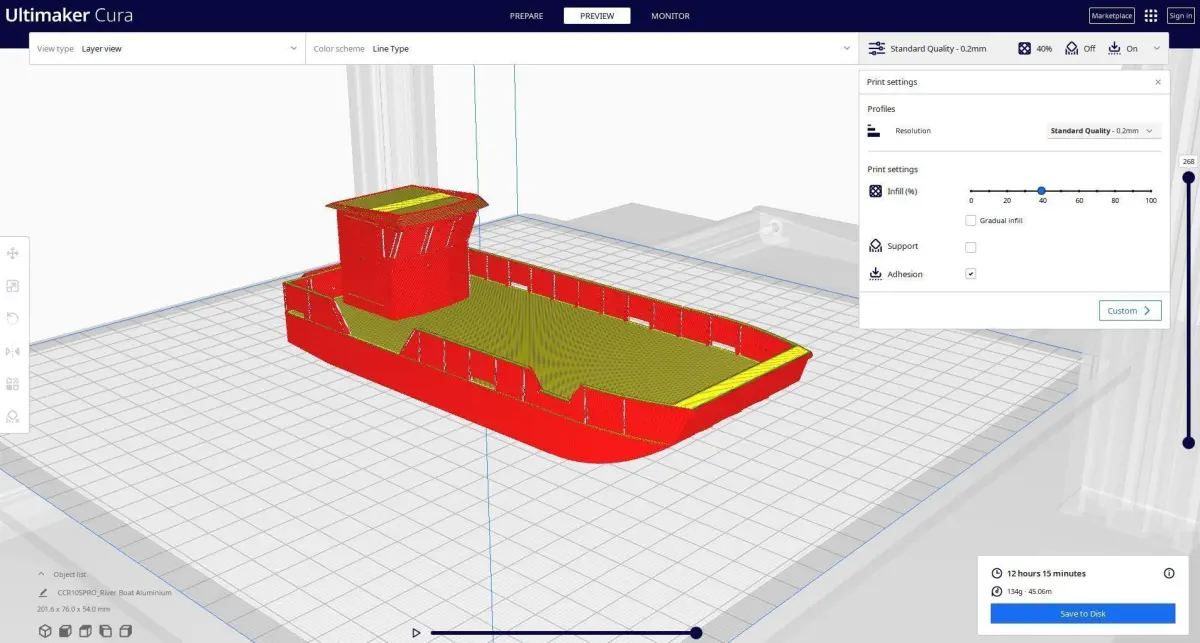Viewport: 1200px width, 643px height.
Task: Click the upper layer slider handle
Action: tap(1189, 178)
